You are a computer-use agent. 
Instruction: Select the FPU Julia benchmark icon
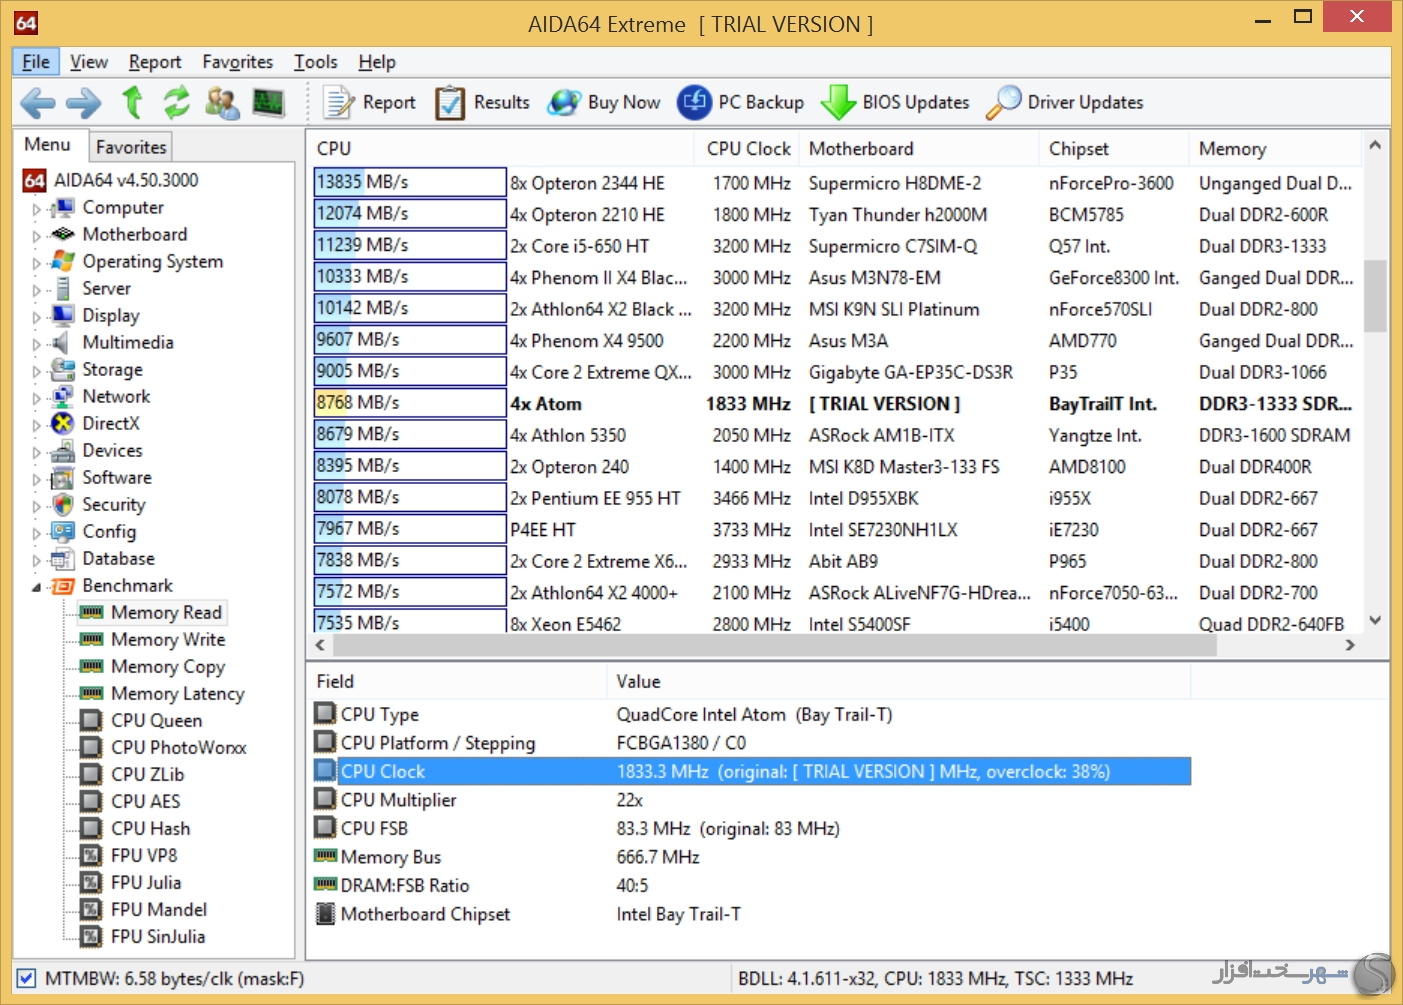click(x=92, y=882)
